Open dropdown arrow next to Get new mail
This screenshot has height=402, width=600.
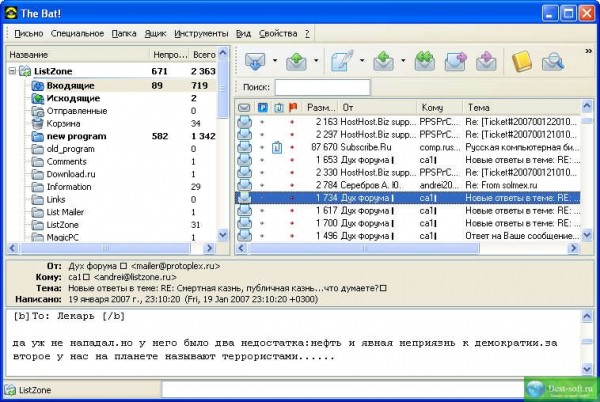point(275,60)
